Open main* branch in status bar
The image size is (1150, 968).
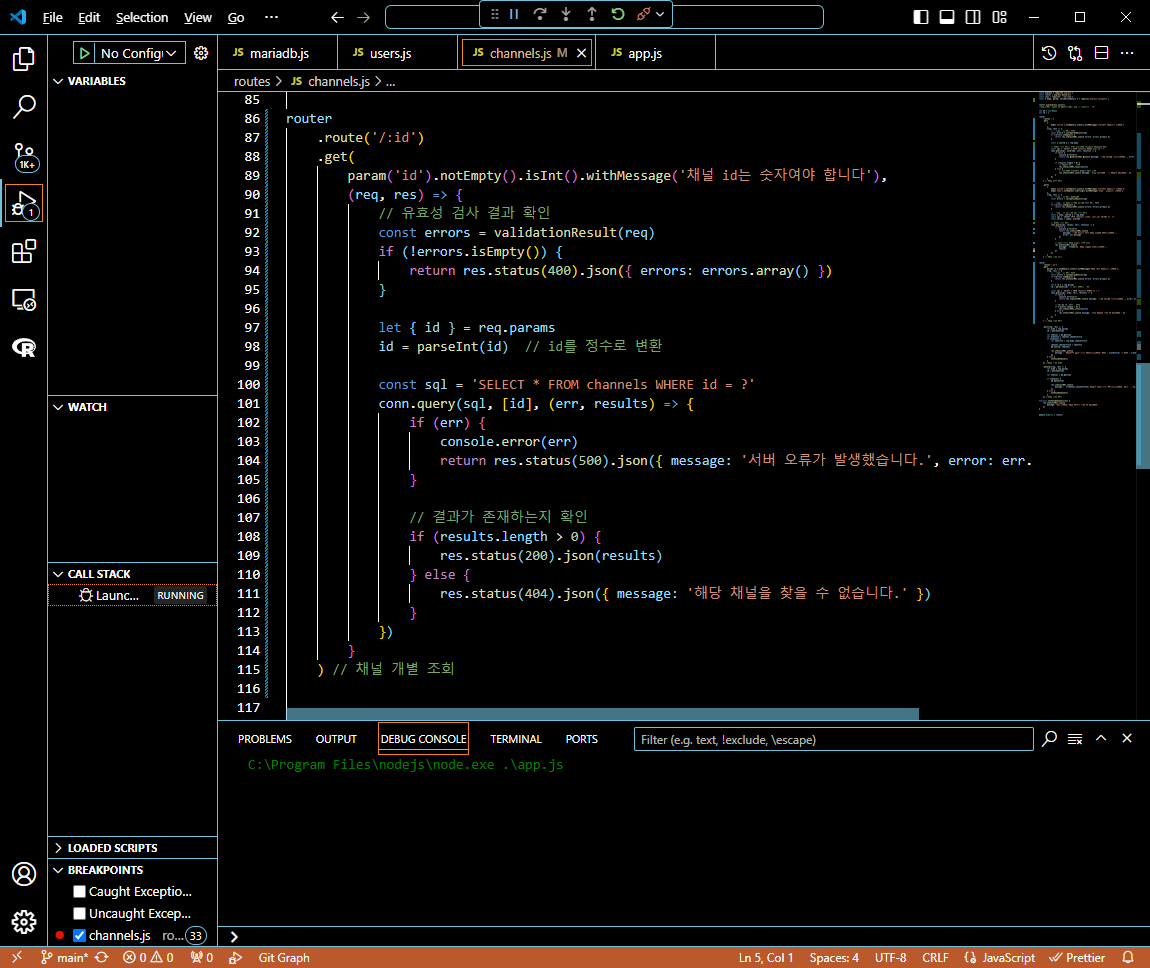click(x=65, y=958)
